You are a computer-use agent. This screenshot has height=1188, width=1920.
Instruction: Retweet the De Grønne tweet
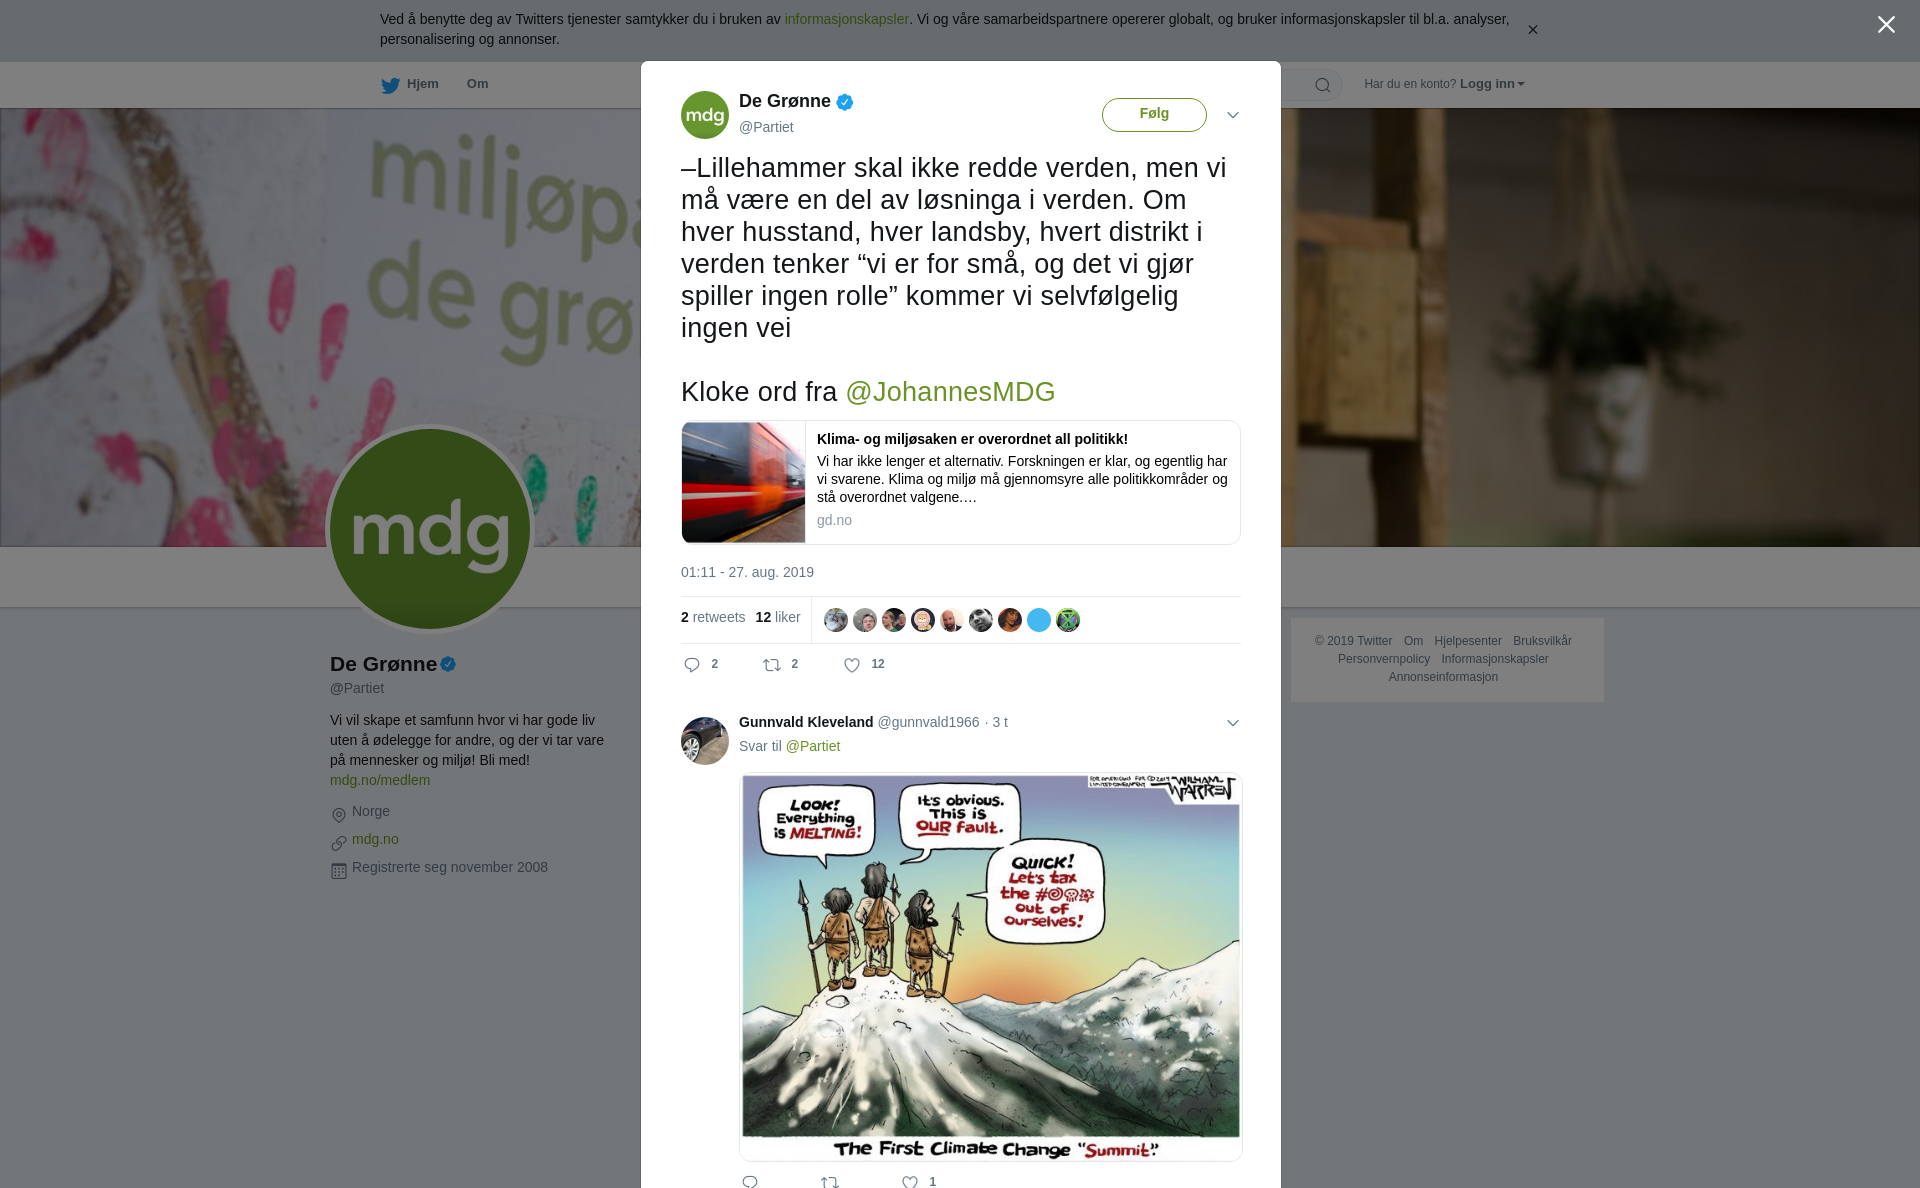(x=772, y=665)
